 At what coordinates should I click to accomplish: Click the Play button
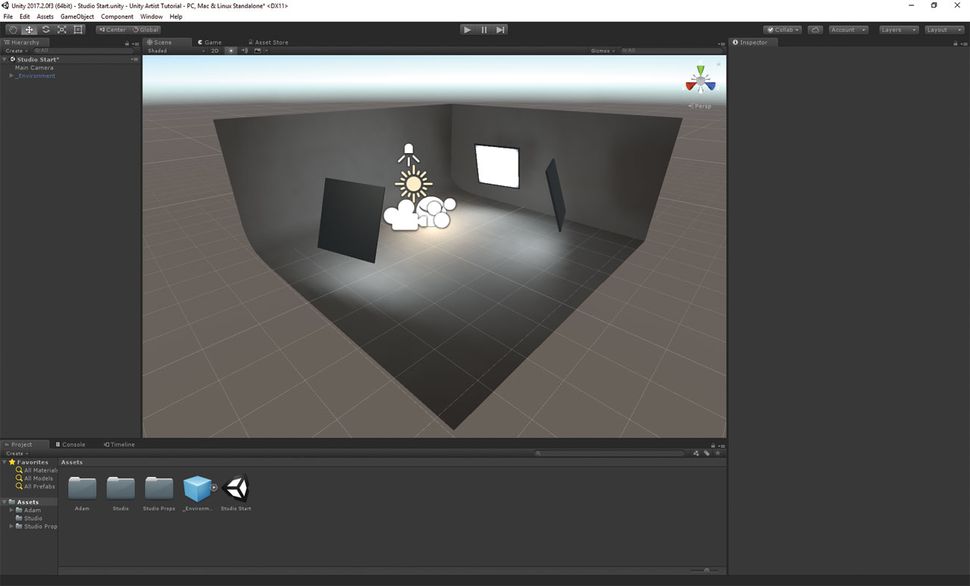[467, 30]
